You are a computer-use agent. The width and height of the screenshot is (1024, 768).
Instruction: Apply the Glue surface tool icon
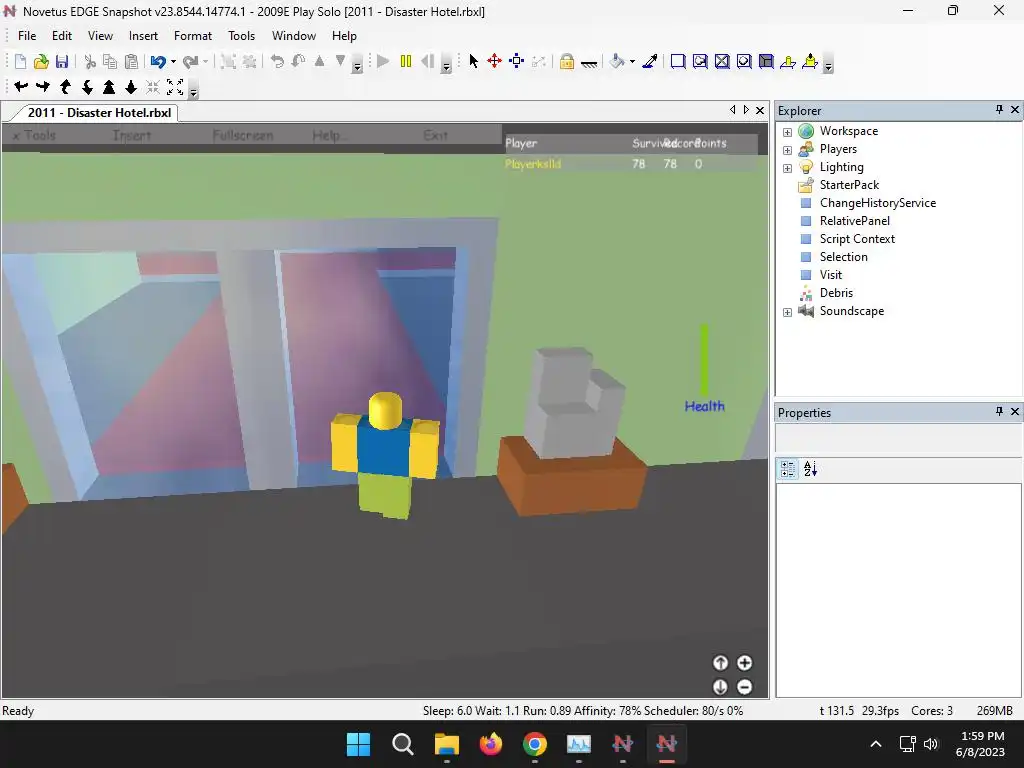(700, 61)
